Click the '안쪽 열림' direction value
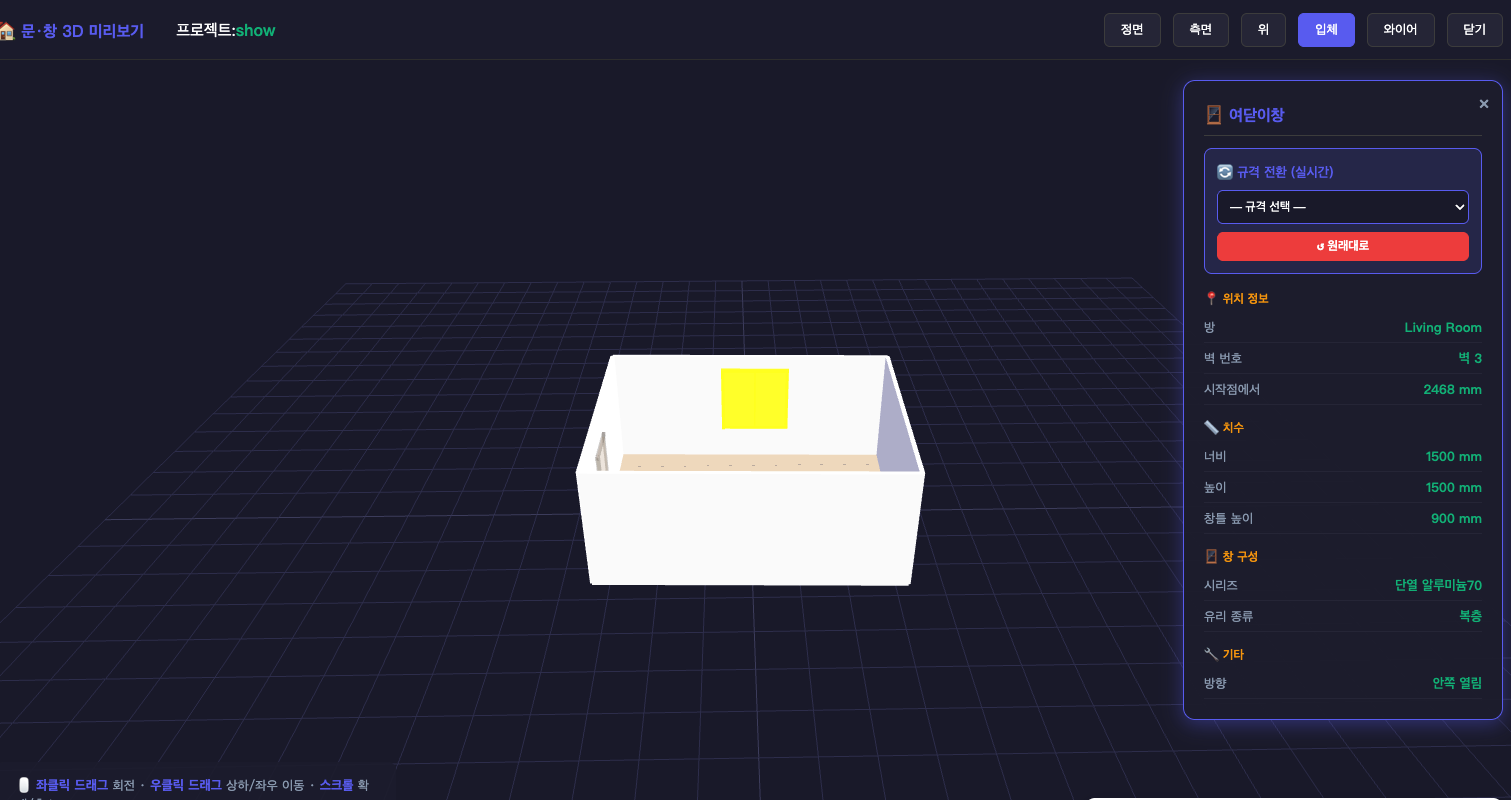 1457,683
